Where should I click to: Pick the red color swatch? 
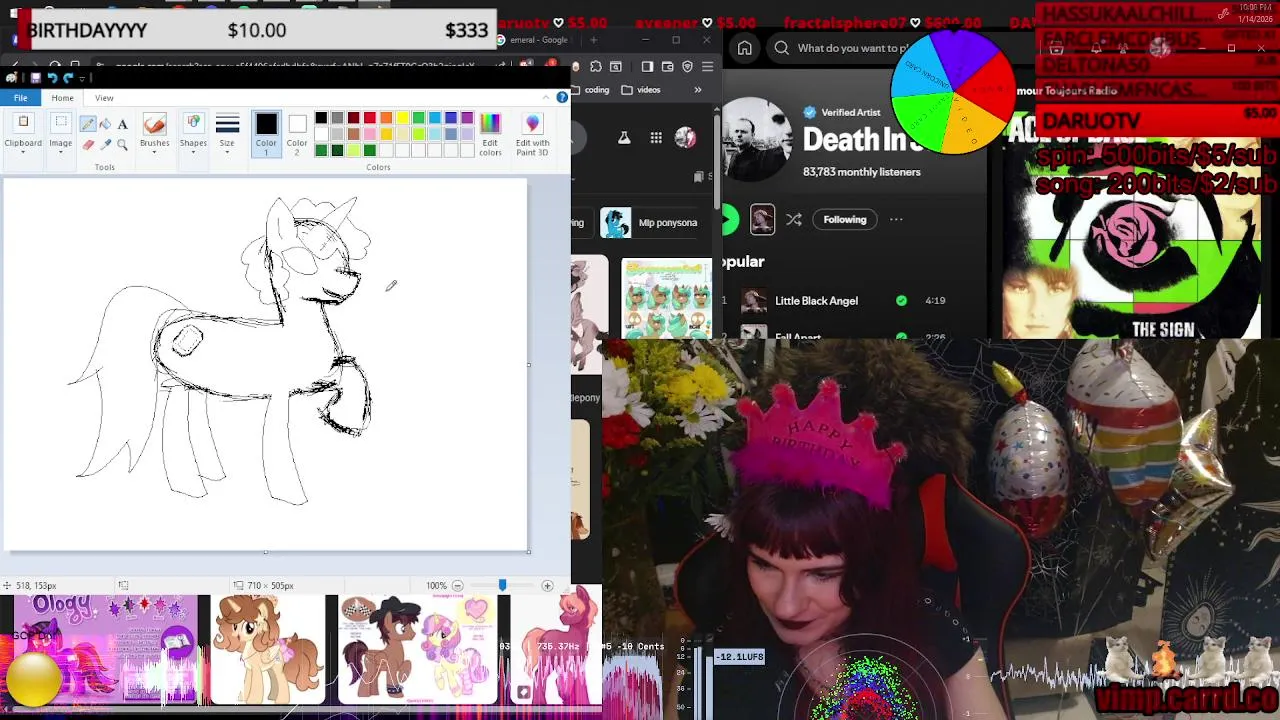(x=370, y=118)
